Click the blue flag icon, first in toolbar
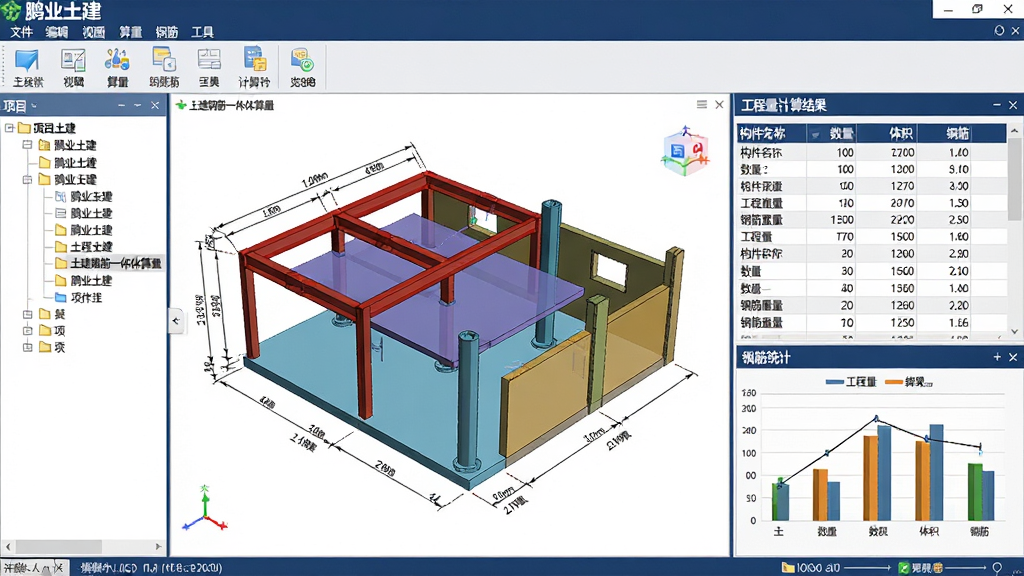The width and height of the screenshot is (1024, 576). [27, 60]
